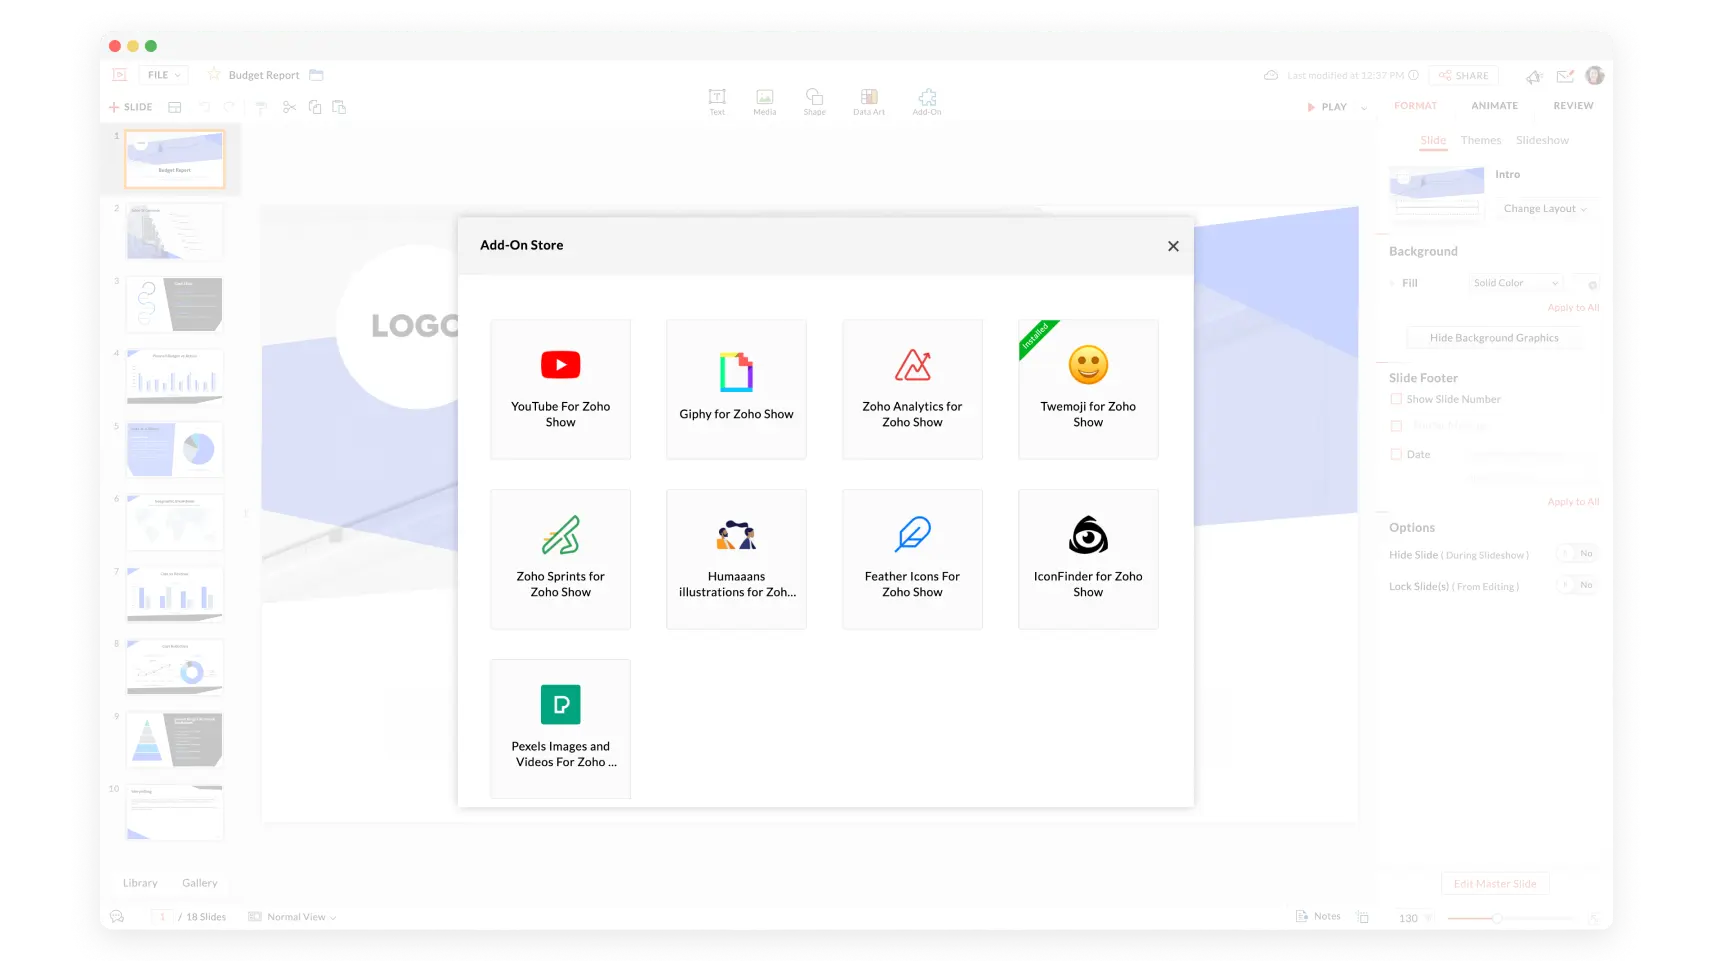Click the SHARE button
The width and height of the screenshot is (1716, 961).
(1464, 75)
